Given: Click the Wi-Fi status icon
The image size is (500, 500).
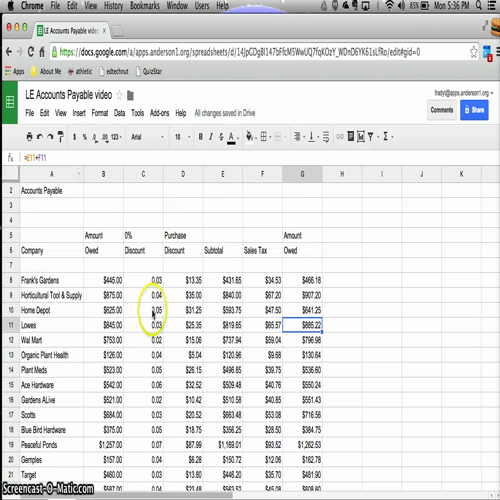Looking at the screenshot, I should coord(389,6).
